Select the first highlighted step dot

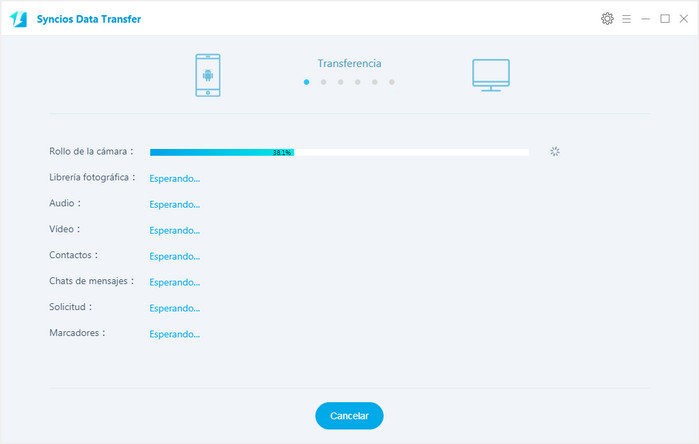306,82
